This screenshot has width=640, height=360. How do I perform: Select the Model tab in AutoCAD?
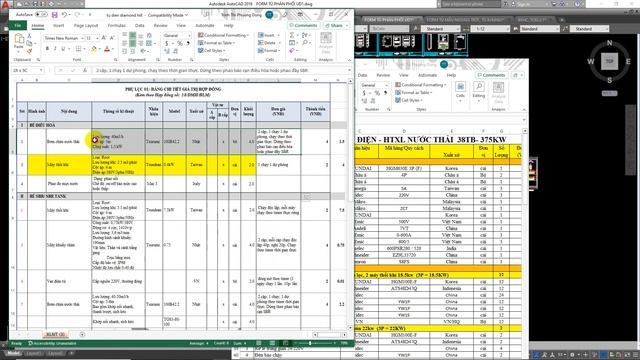[13, 353]
